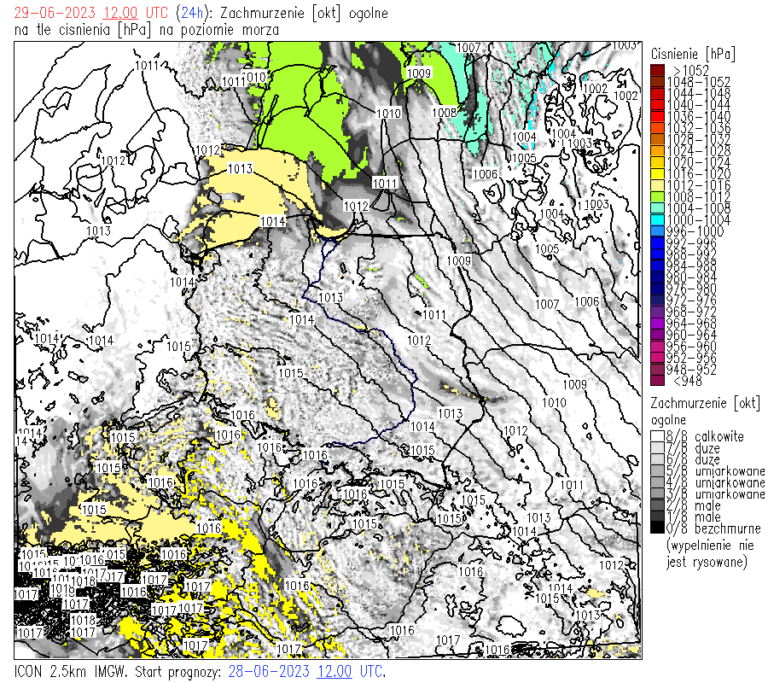
Task: Click the red underlined 12.00 in header
Action: [107, 13]
